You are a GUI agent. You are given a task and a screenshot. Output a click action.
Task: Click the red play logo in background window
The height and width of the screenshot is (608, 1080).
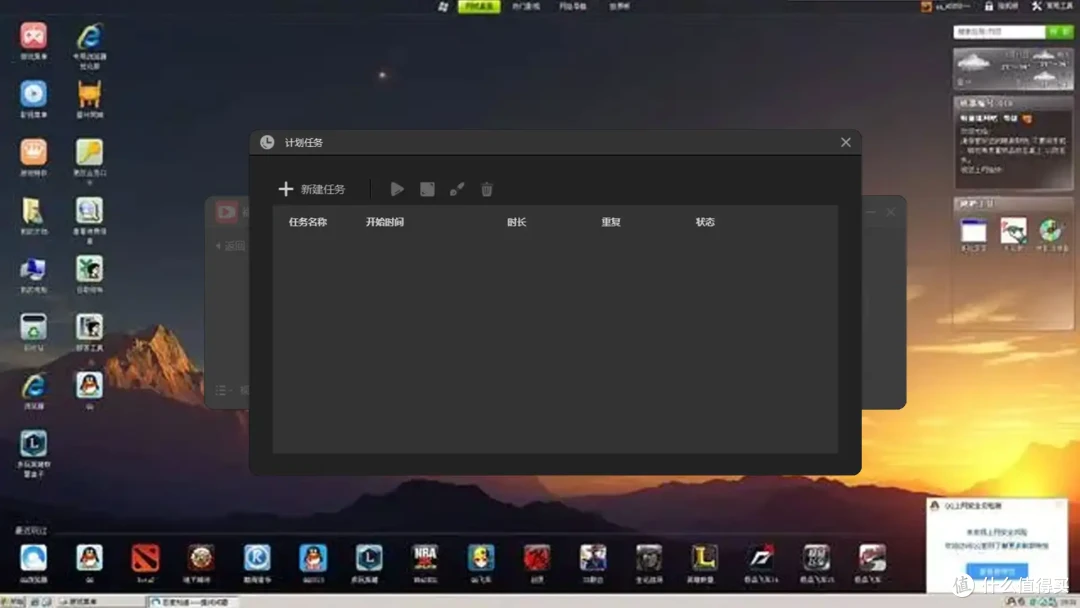coord(227,212)
